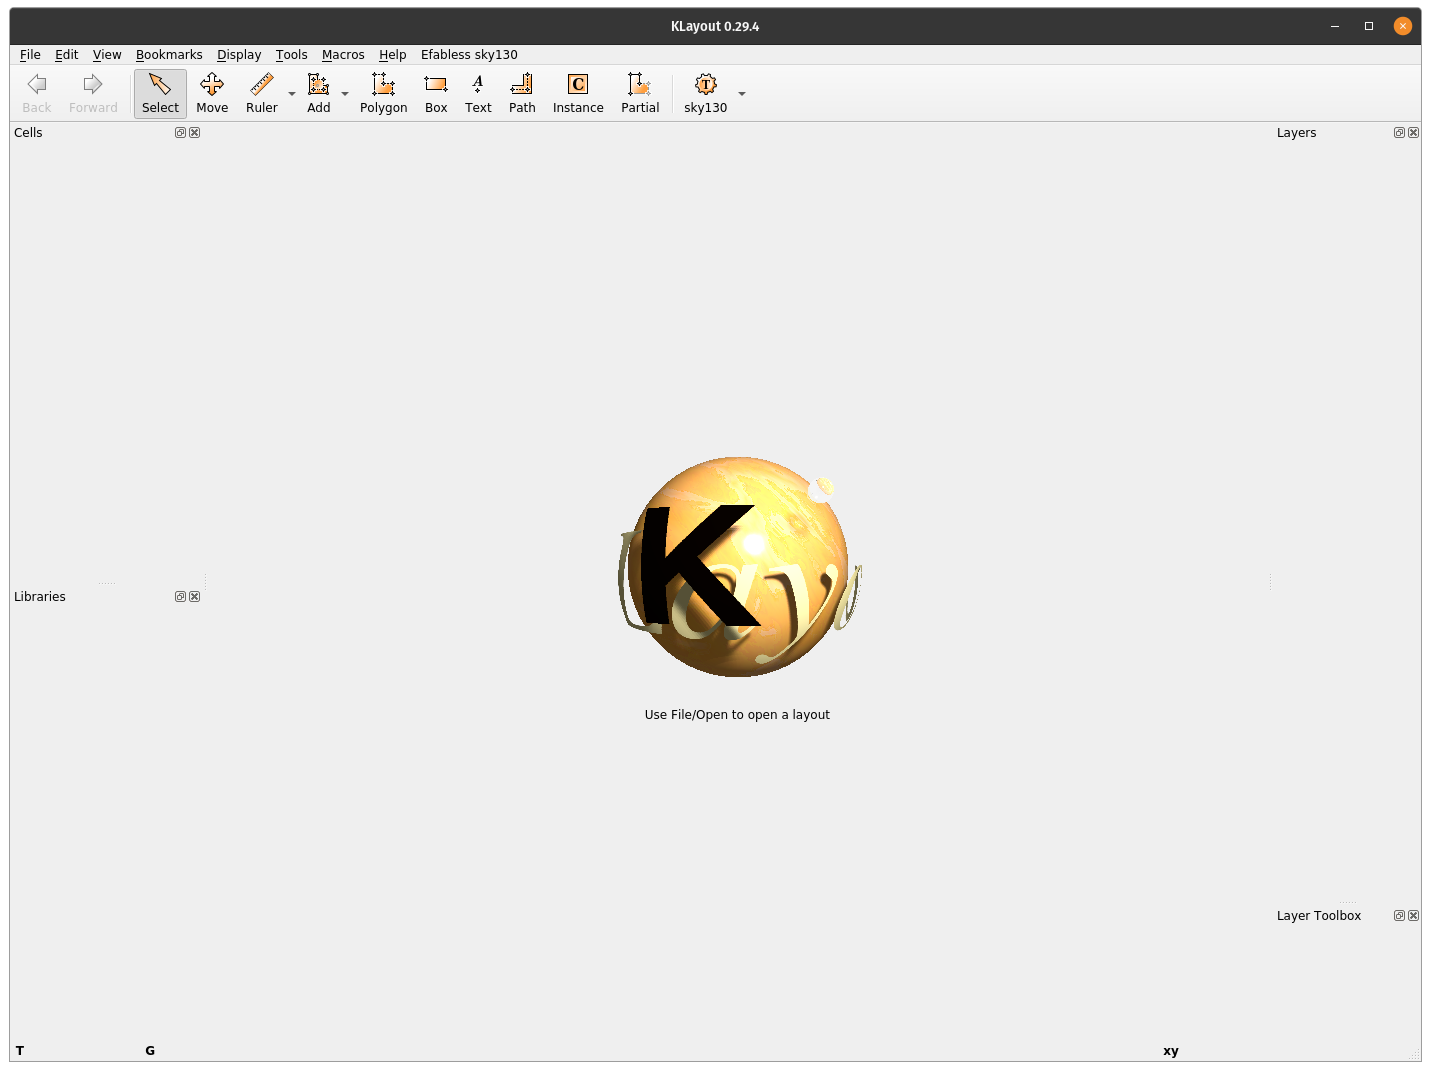Open the File menu
1431x1071 pixels.
[x=30, y=54]
